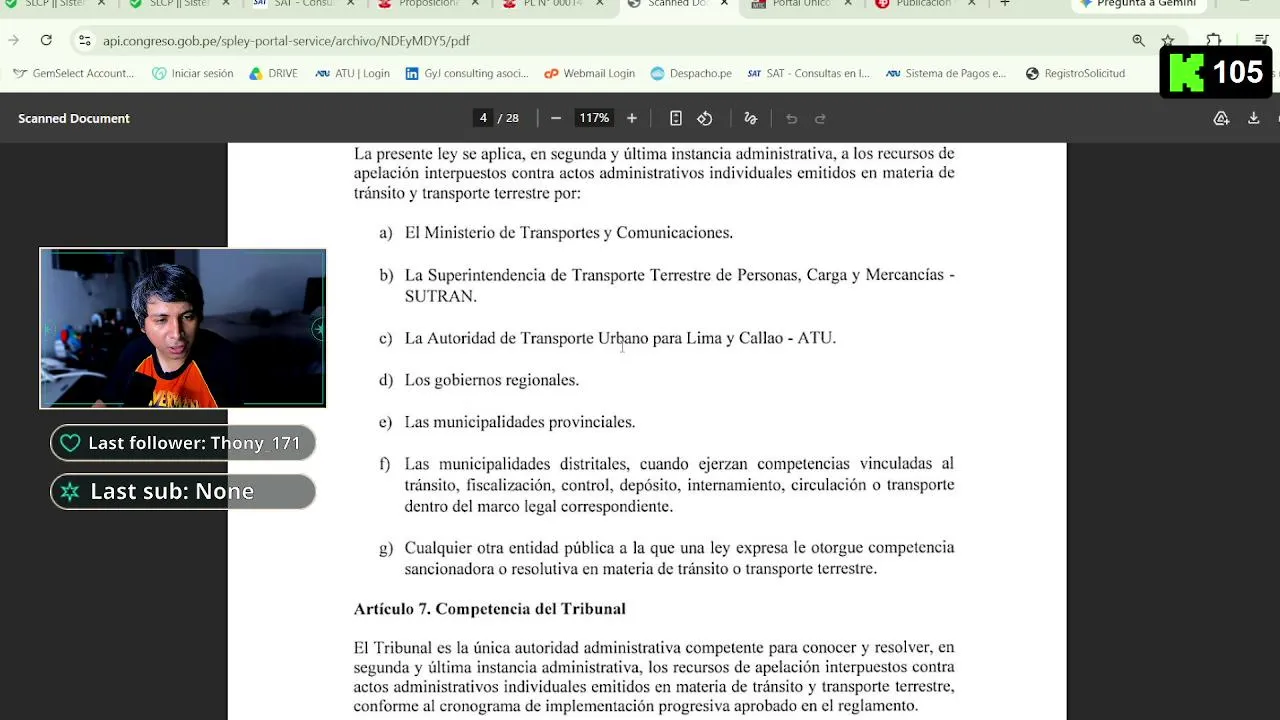
Task: Open the Iniciar sesión bookmark
Action: (x=193, y=73)
